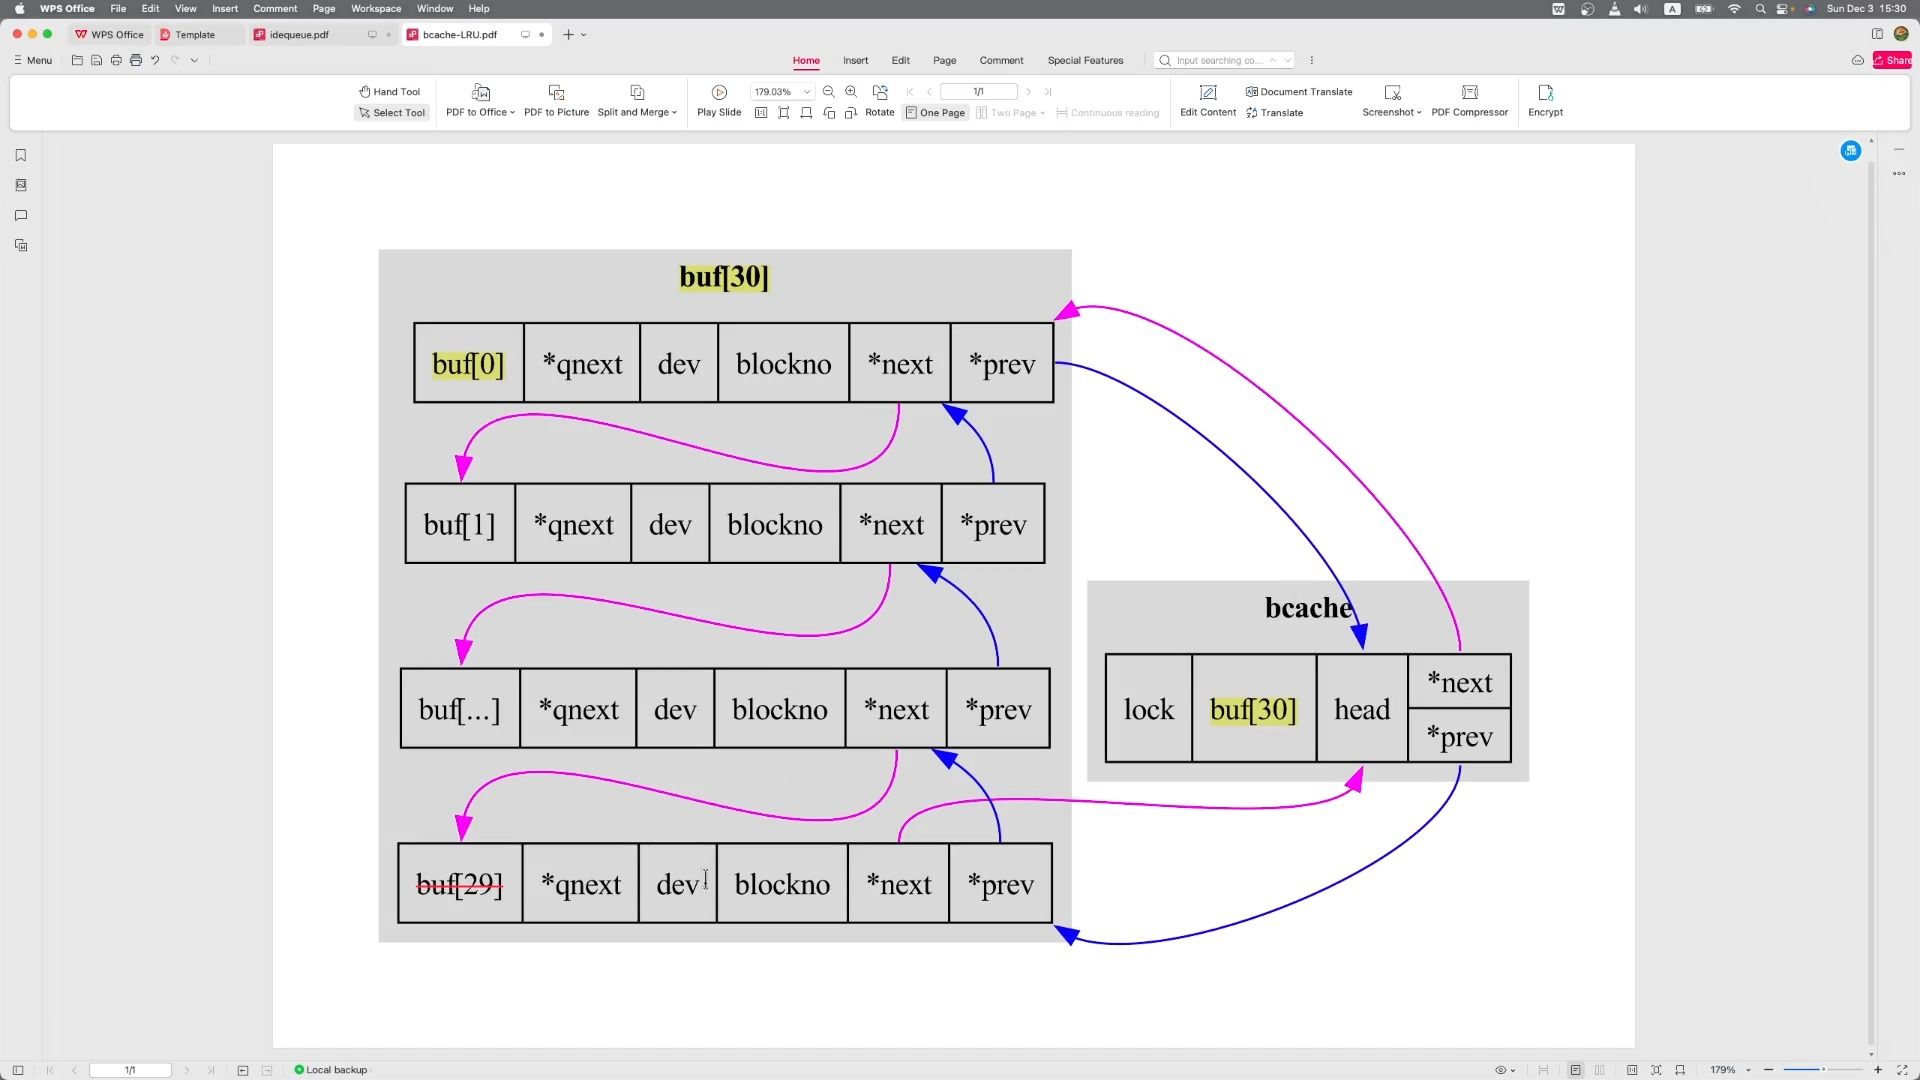The width and height of the screenshot is (1920, 1080).
Task: Switch to the Insert ribbon tab
Action: click(855, 61)
